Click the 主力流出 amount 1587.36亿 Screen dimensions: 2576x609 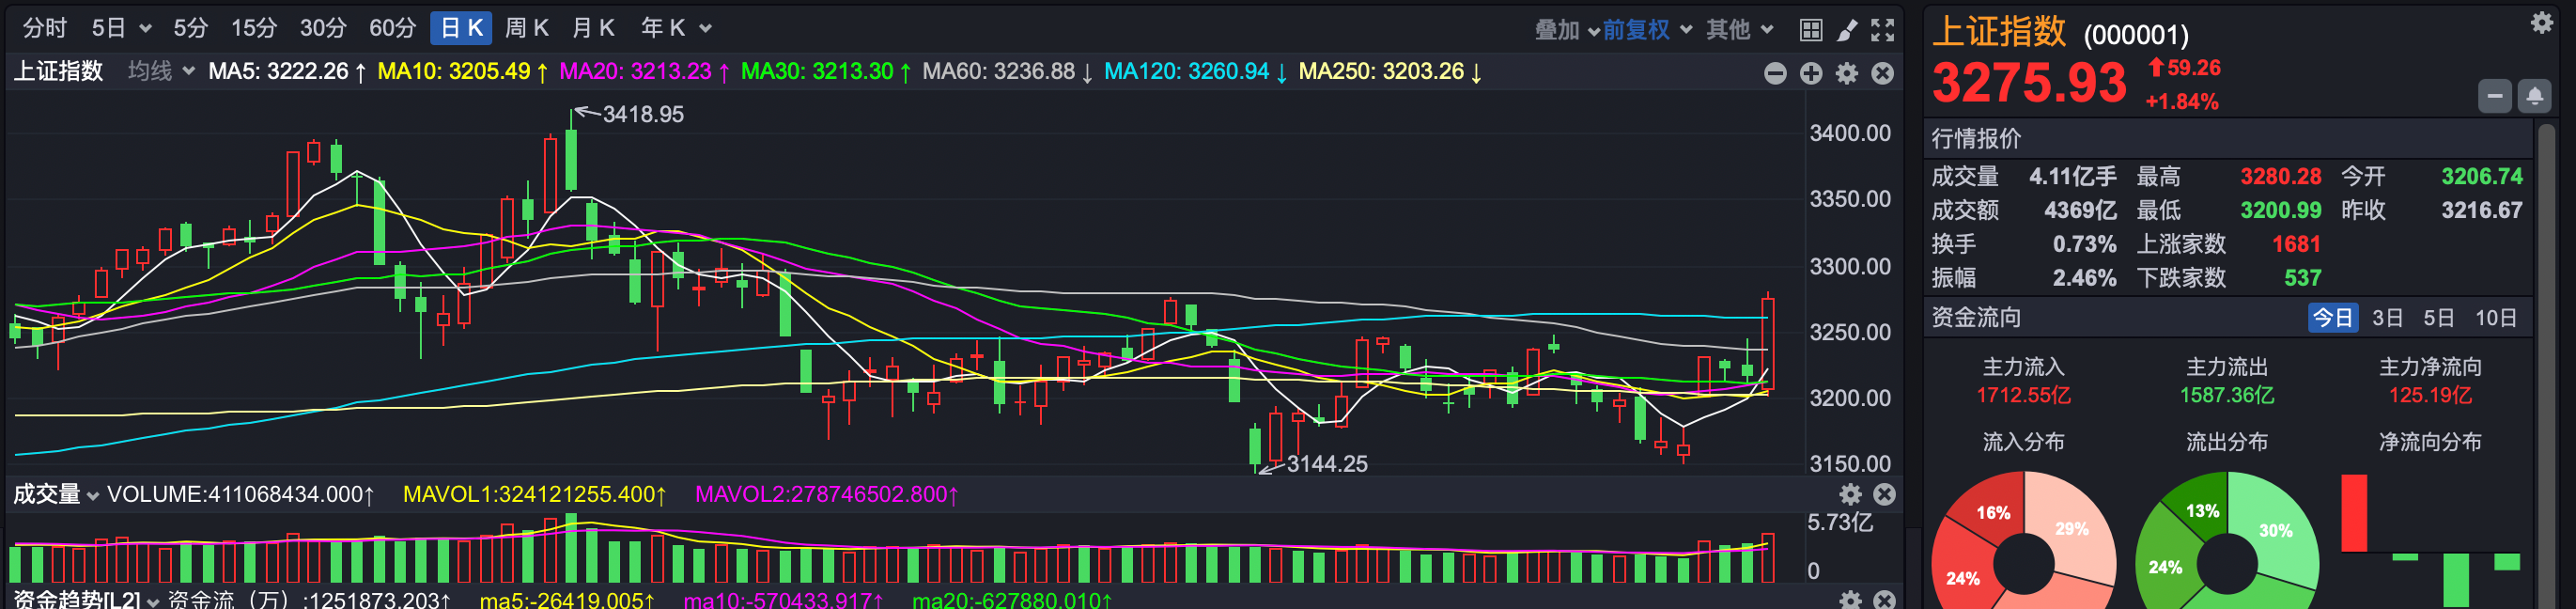pyautogui.click(x=2227, y=395)
